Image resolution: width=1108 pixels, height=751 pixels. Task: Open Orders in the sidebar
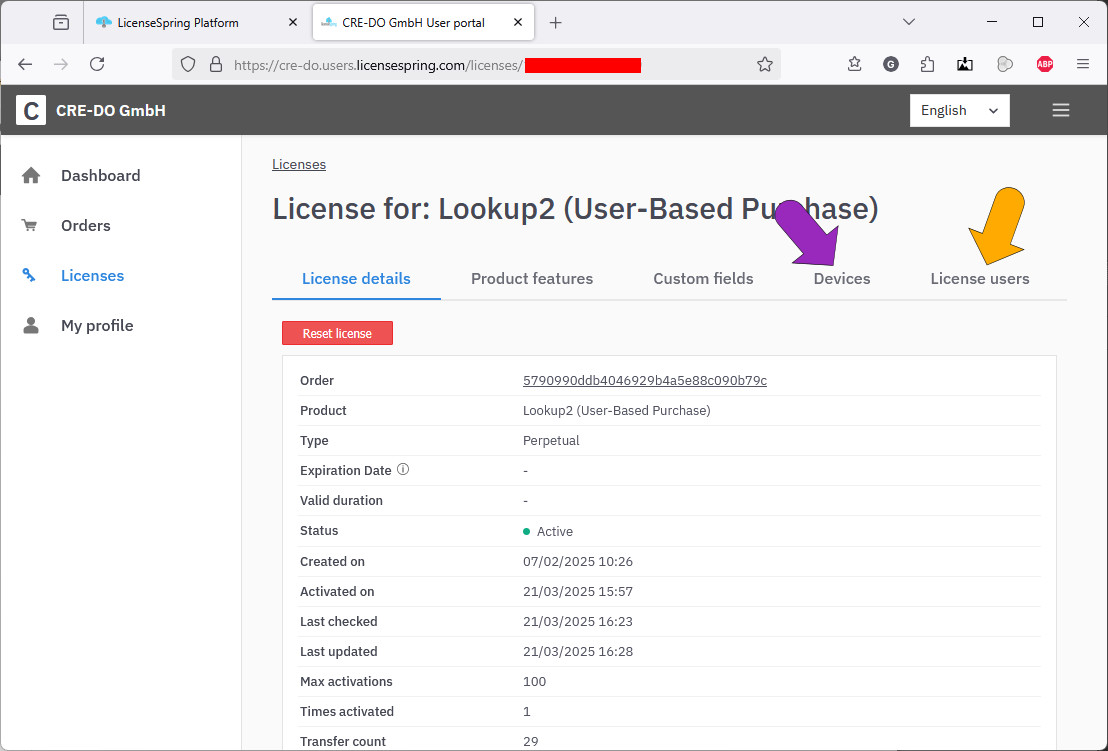86,225
